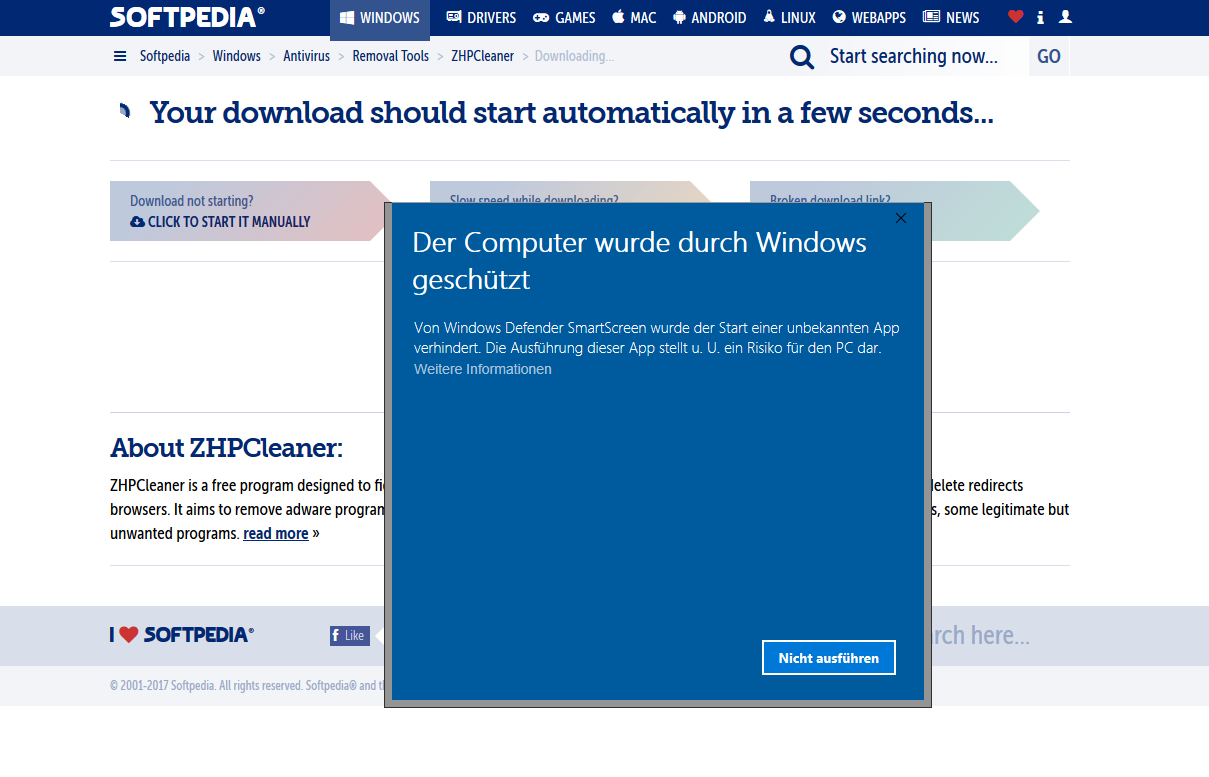Image resolution: width=1209 pixels, height=777 pixels.
Task: Open the user account icon
Action: click(1065, 17)
